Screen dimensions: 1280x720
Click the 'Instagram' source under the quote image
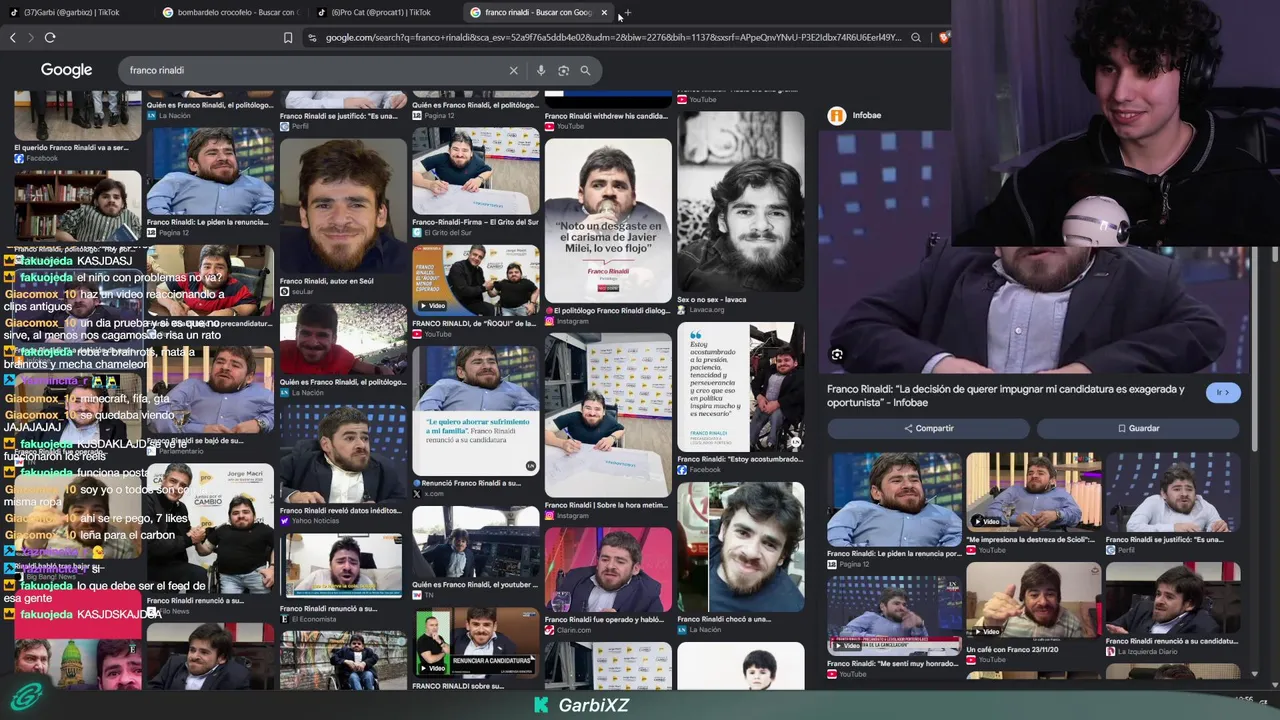[573, 322]
